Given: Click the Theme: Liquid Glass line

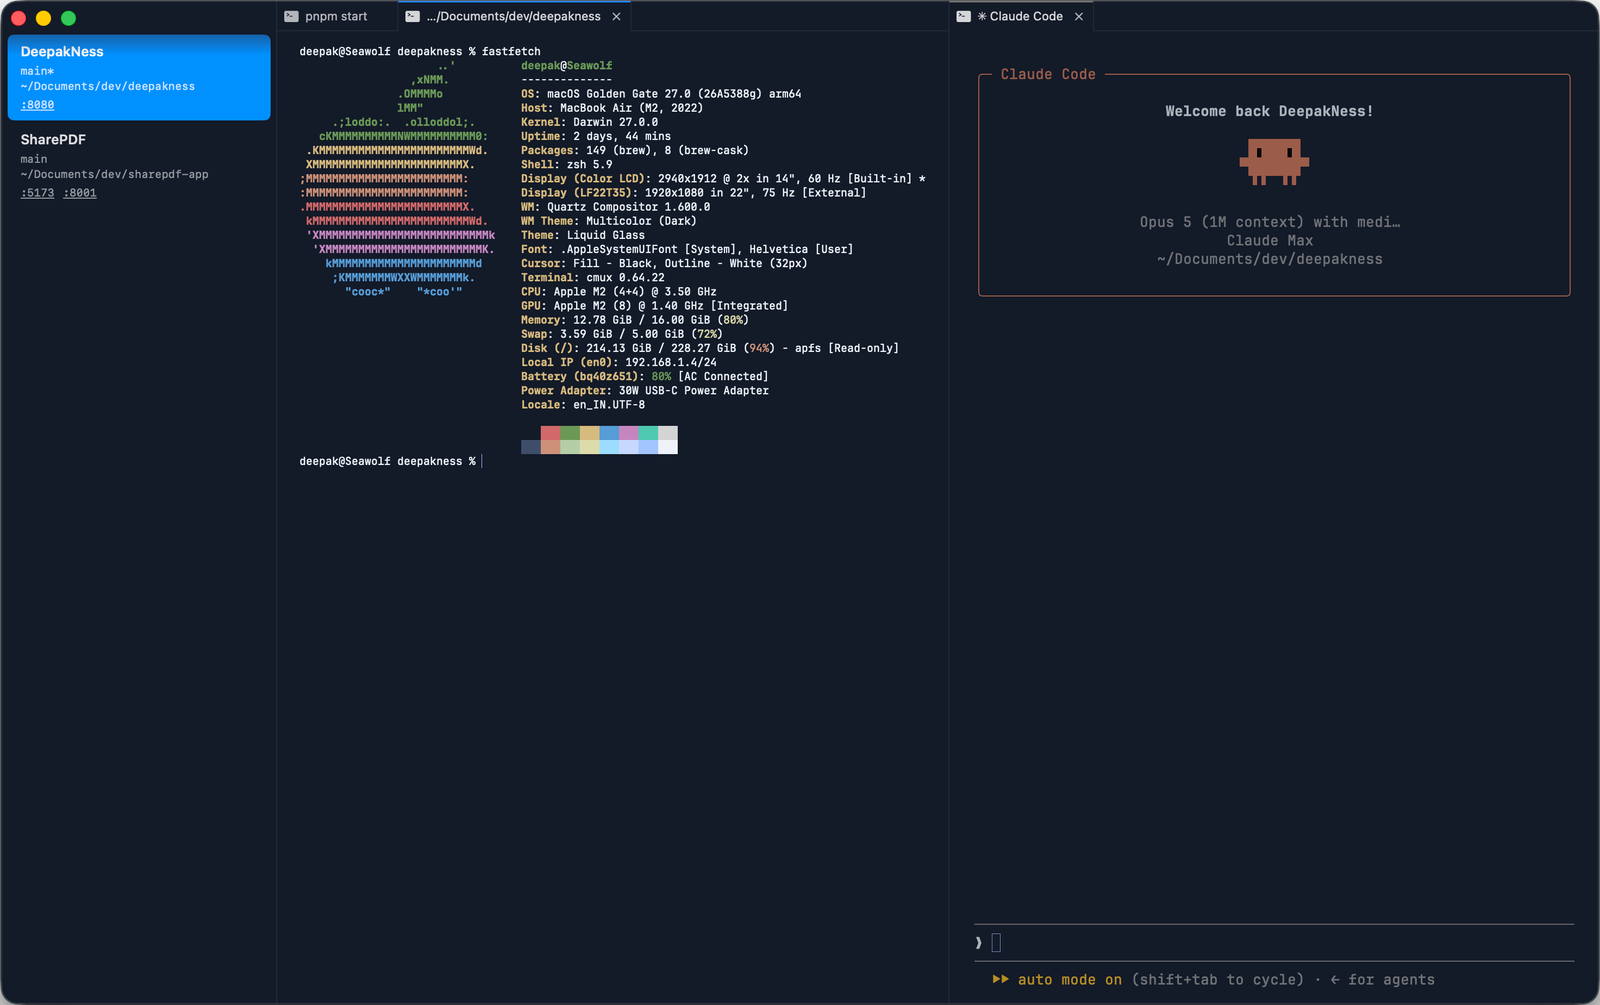Looking at the screenshot, I should (583, 235).
